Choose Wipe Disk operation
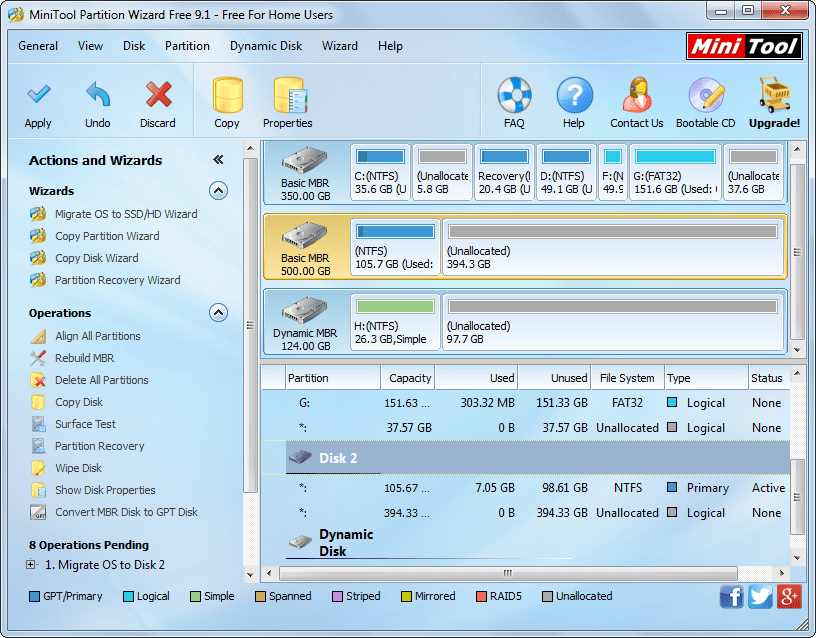The height and width of the screenshot is (638, 816). pos(79,468)
